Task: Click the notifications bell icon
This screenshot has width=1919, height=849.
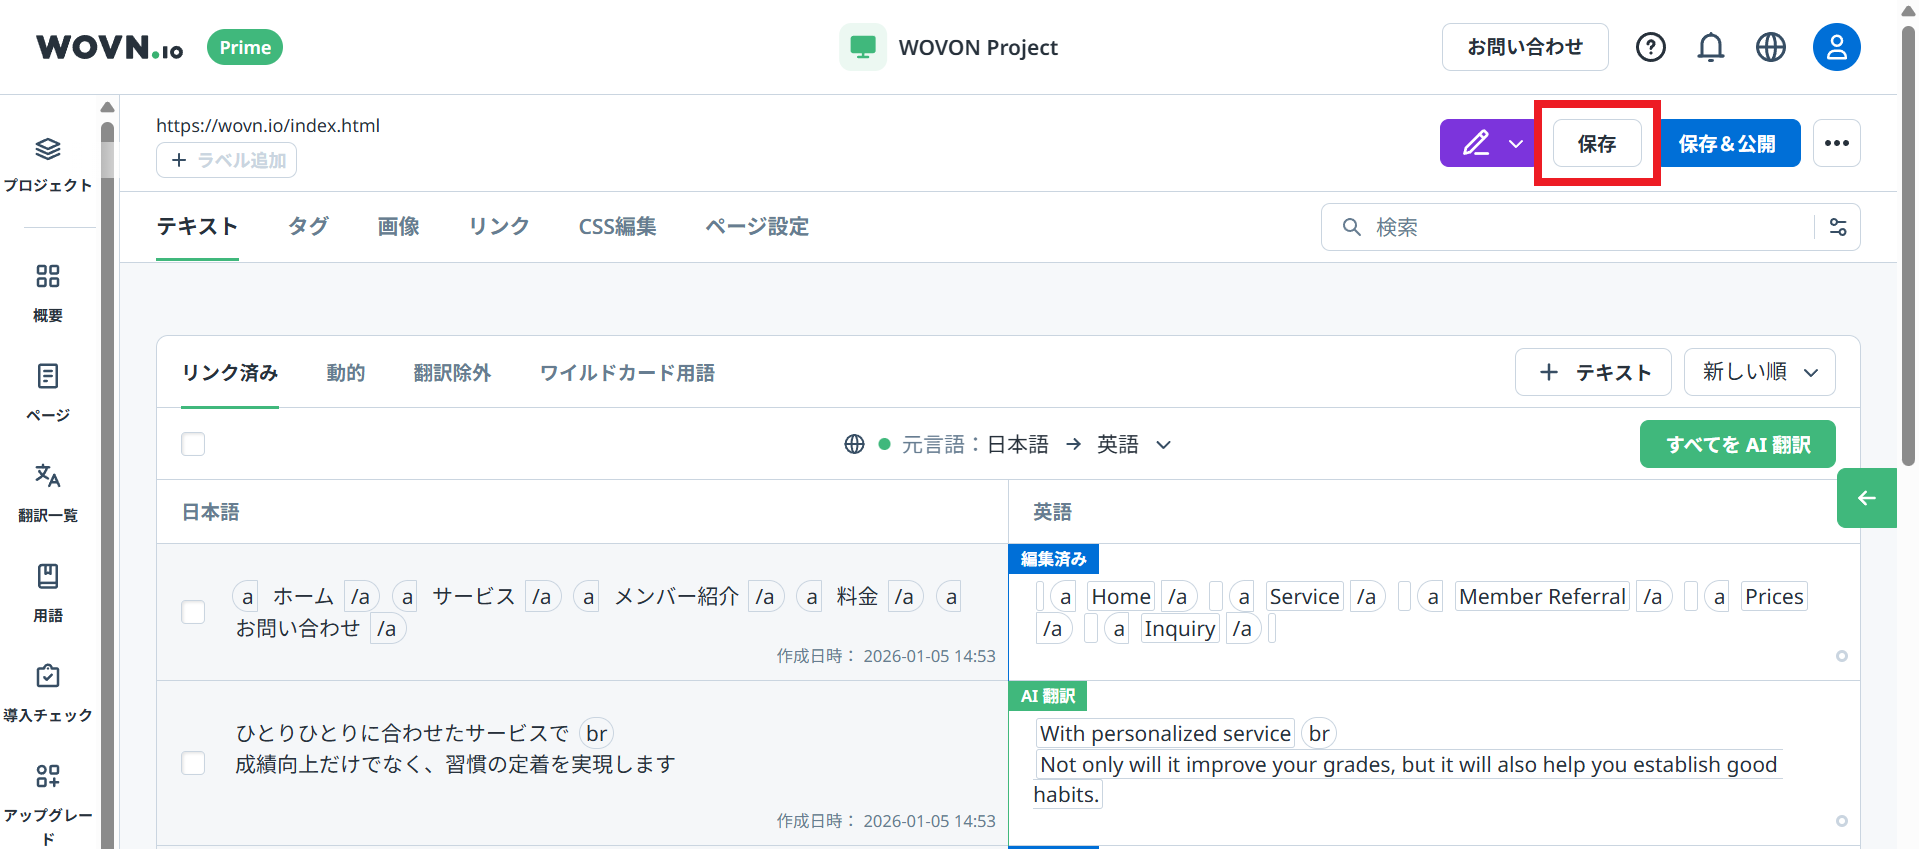Action: (1710, 47)
